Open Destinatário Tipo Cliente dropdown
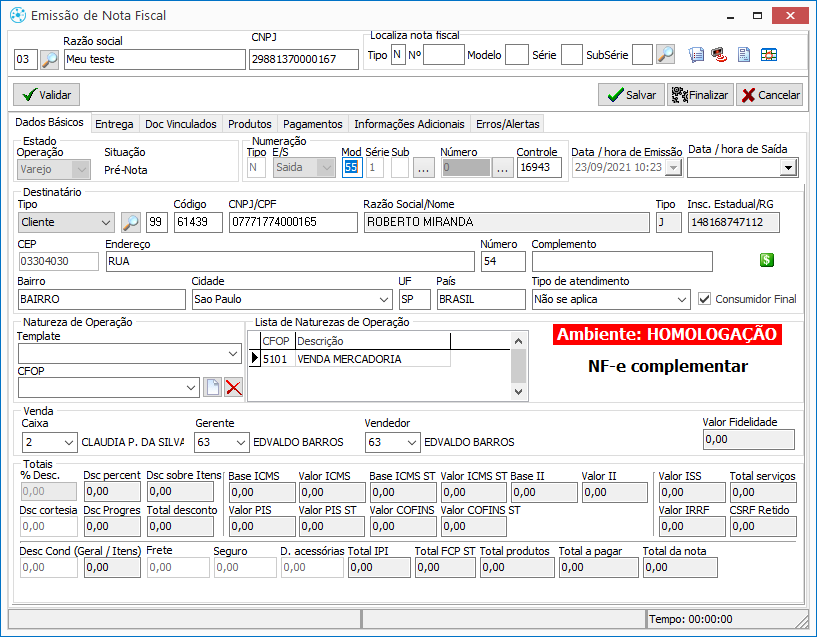 pyautogui.click(x=106, y=222)
